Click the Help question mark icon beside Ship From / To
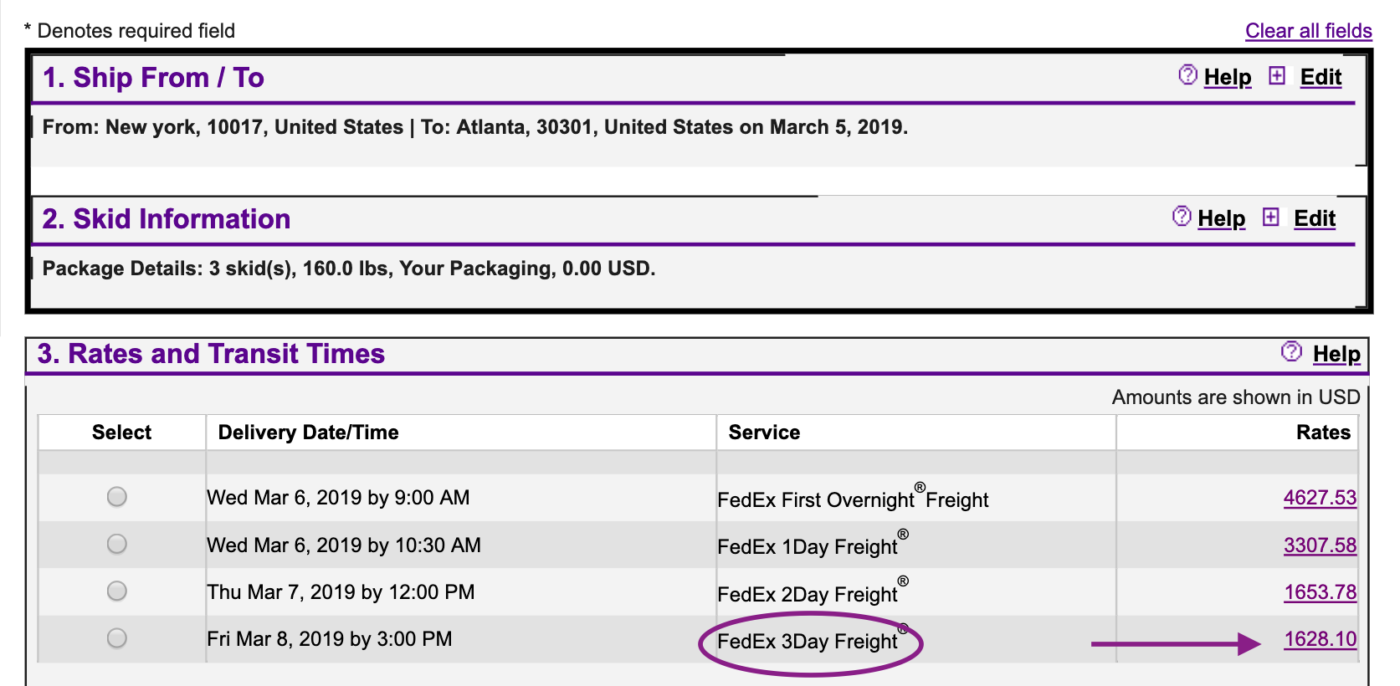Viewport: 1400px width, 686px height. pos(1186,76)
